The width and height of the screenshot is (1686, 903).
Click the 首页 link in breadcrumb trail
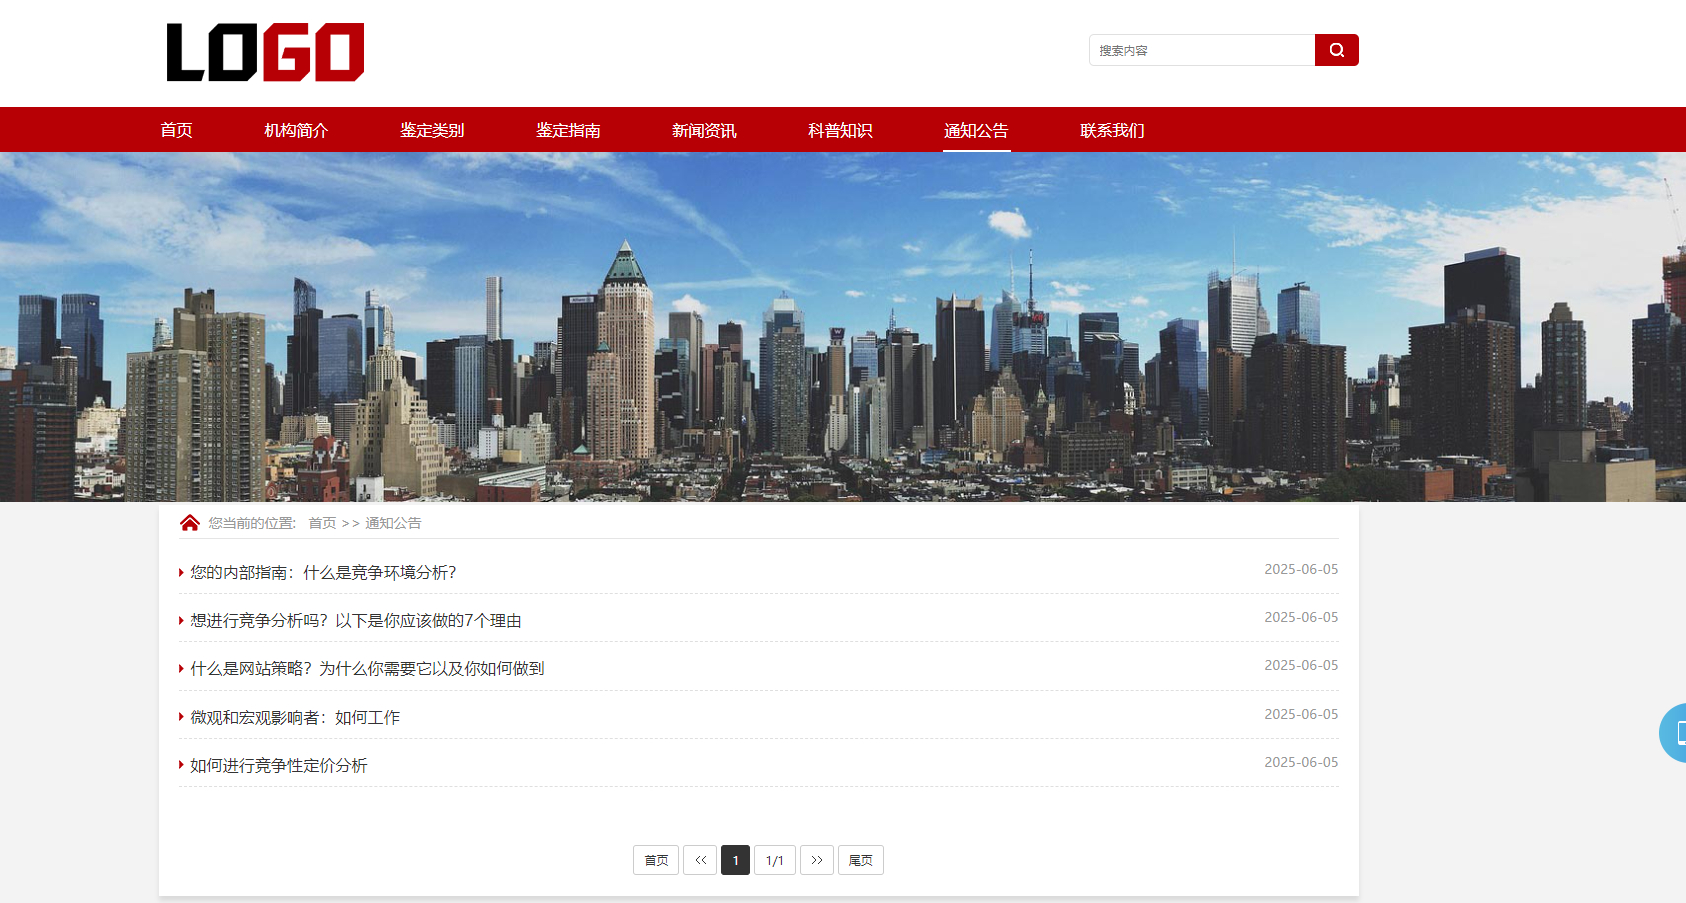[322, 523]
